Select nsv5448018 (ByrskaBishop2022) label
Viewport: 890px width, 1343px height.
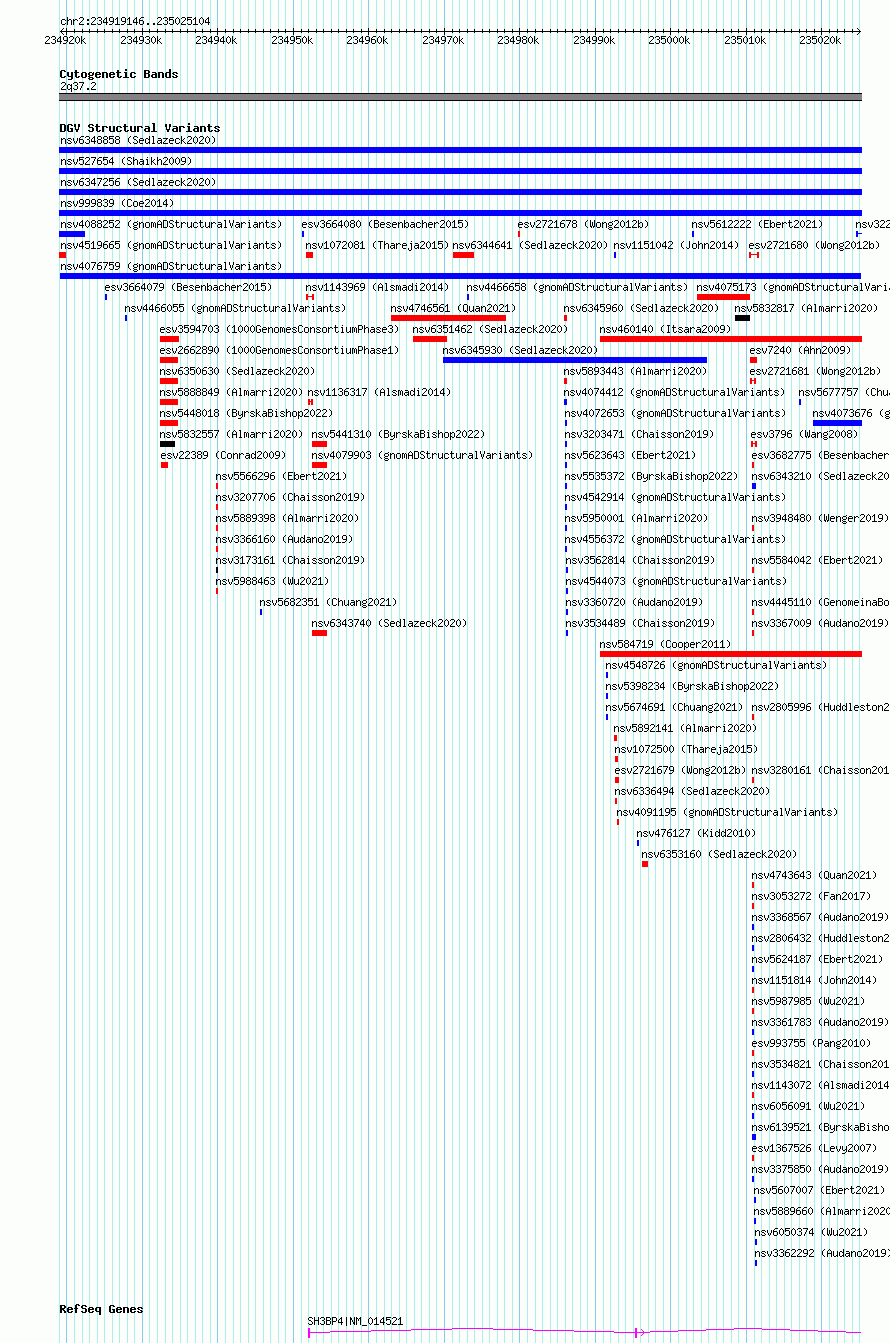click(x=246, y=413)
